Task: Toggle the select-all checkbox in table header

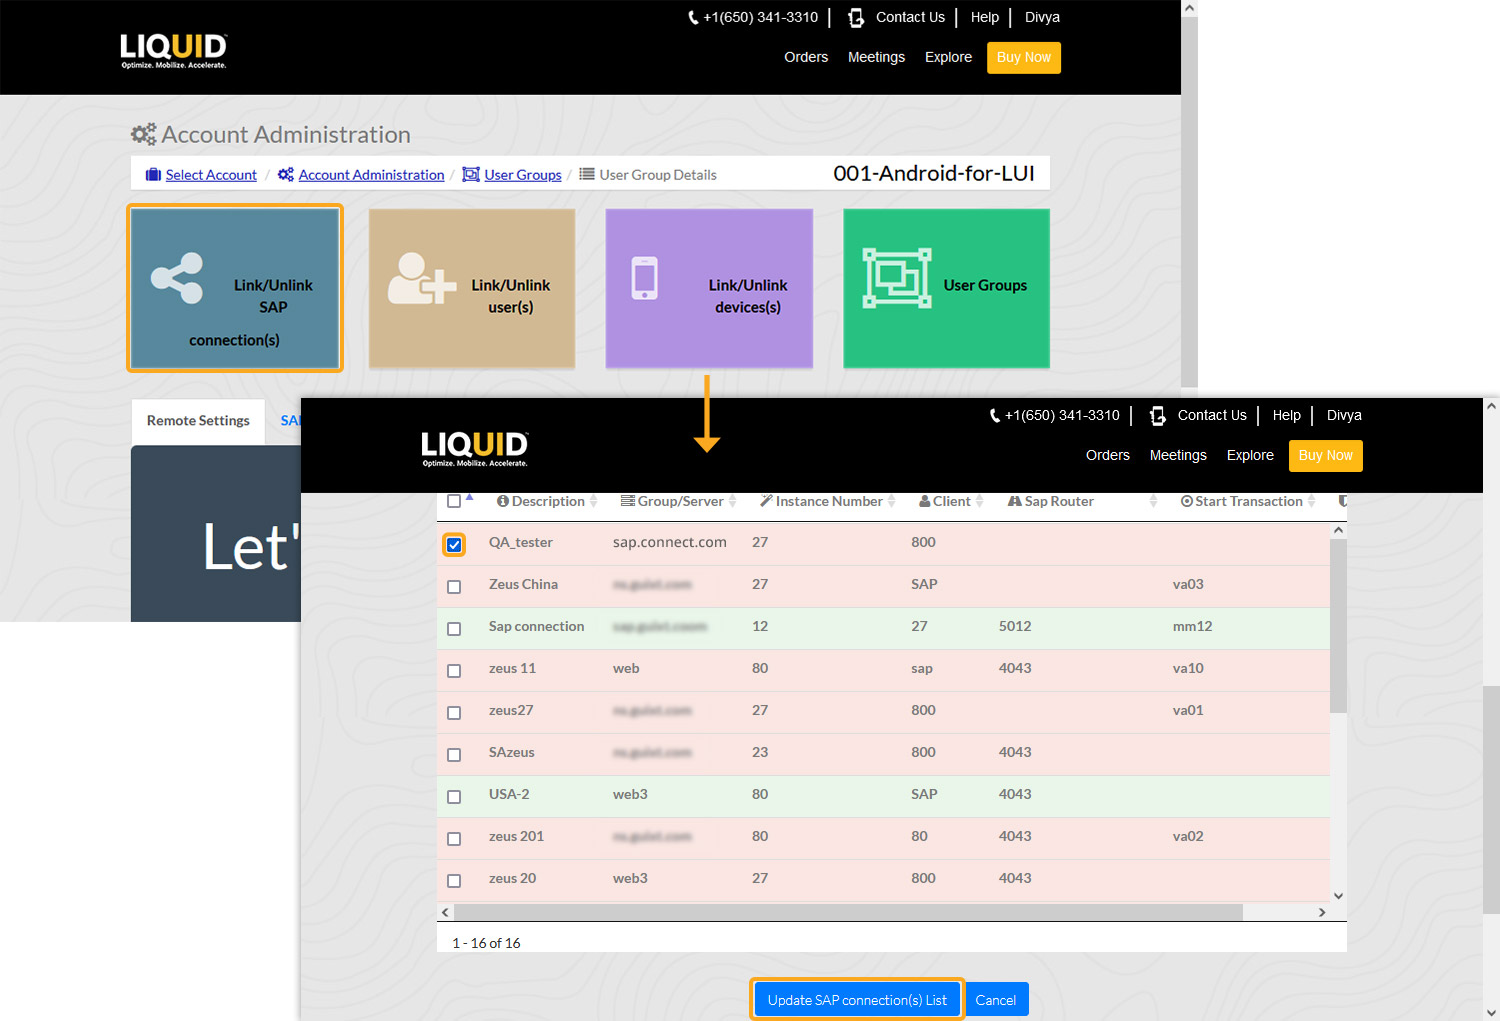Action: pos(454,501)
